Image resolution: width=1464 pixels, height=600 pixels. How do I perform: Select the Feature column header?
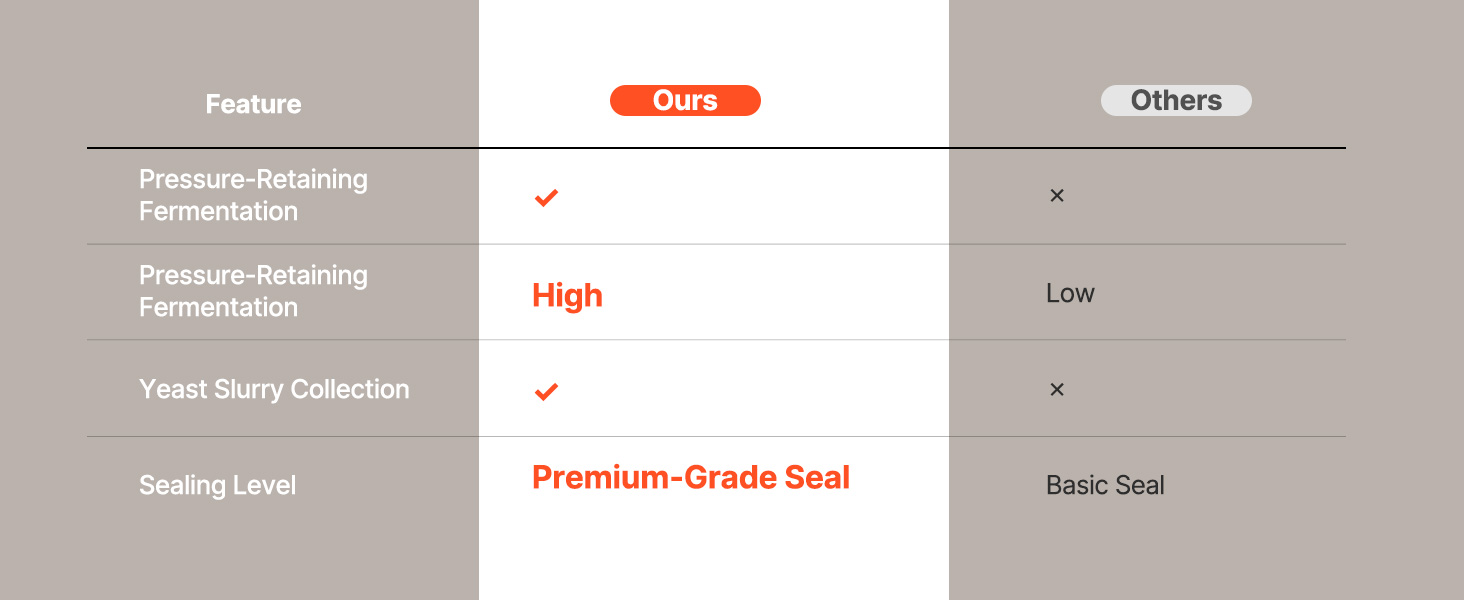[253, 104]
